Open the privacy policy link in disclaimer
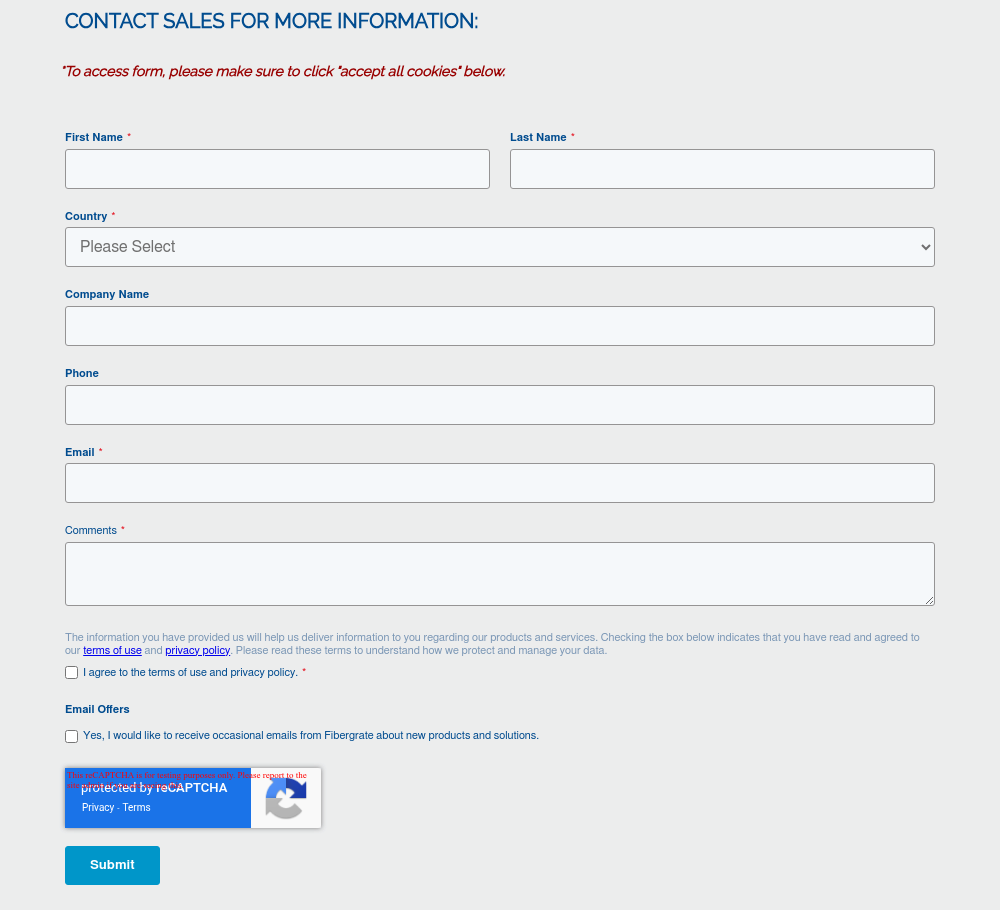Viewport: 1000px width, 910px height. [x=197, y=651]
